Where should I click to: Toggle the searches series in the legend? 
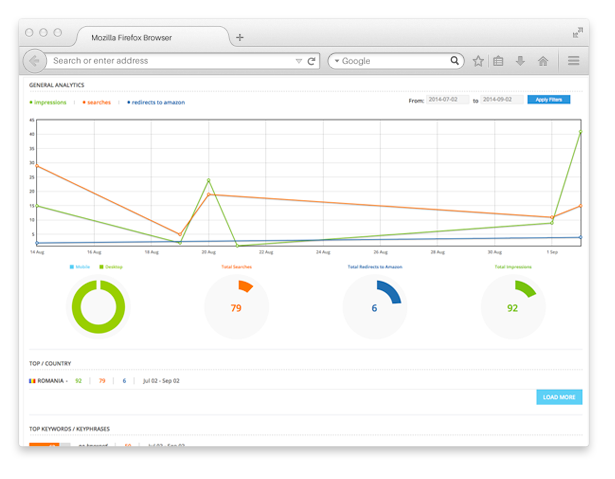click(96, 102)
